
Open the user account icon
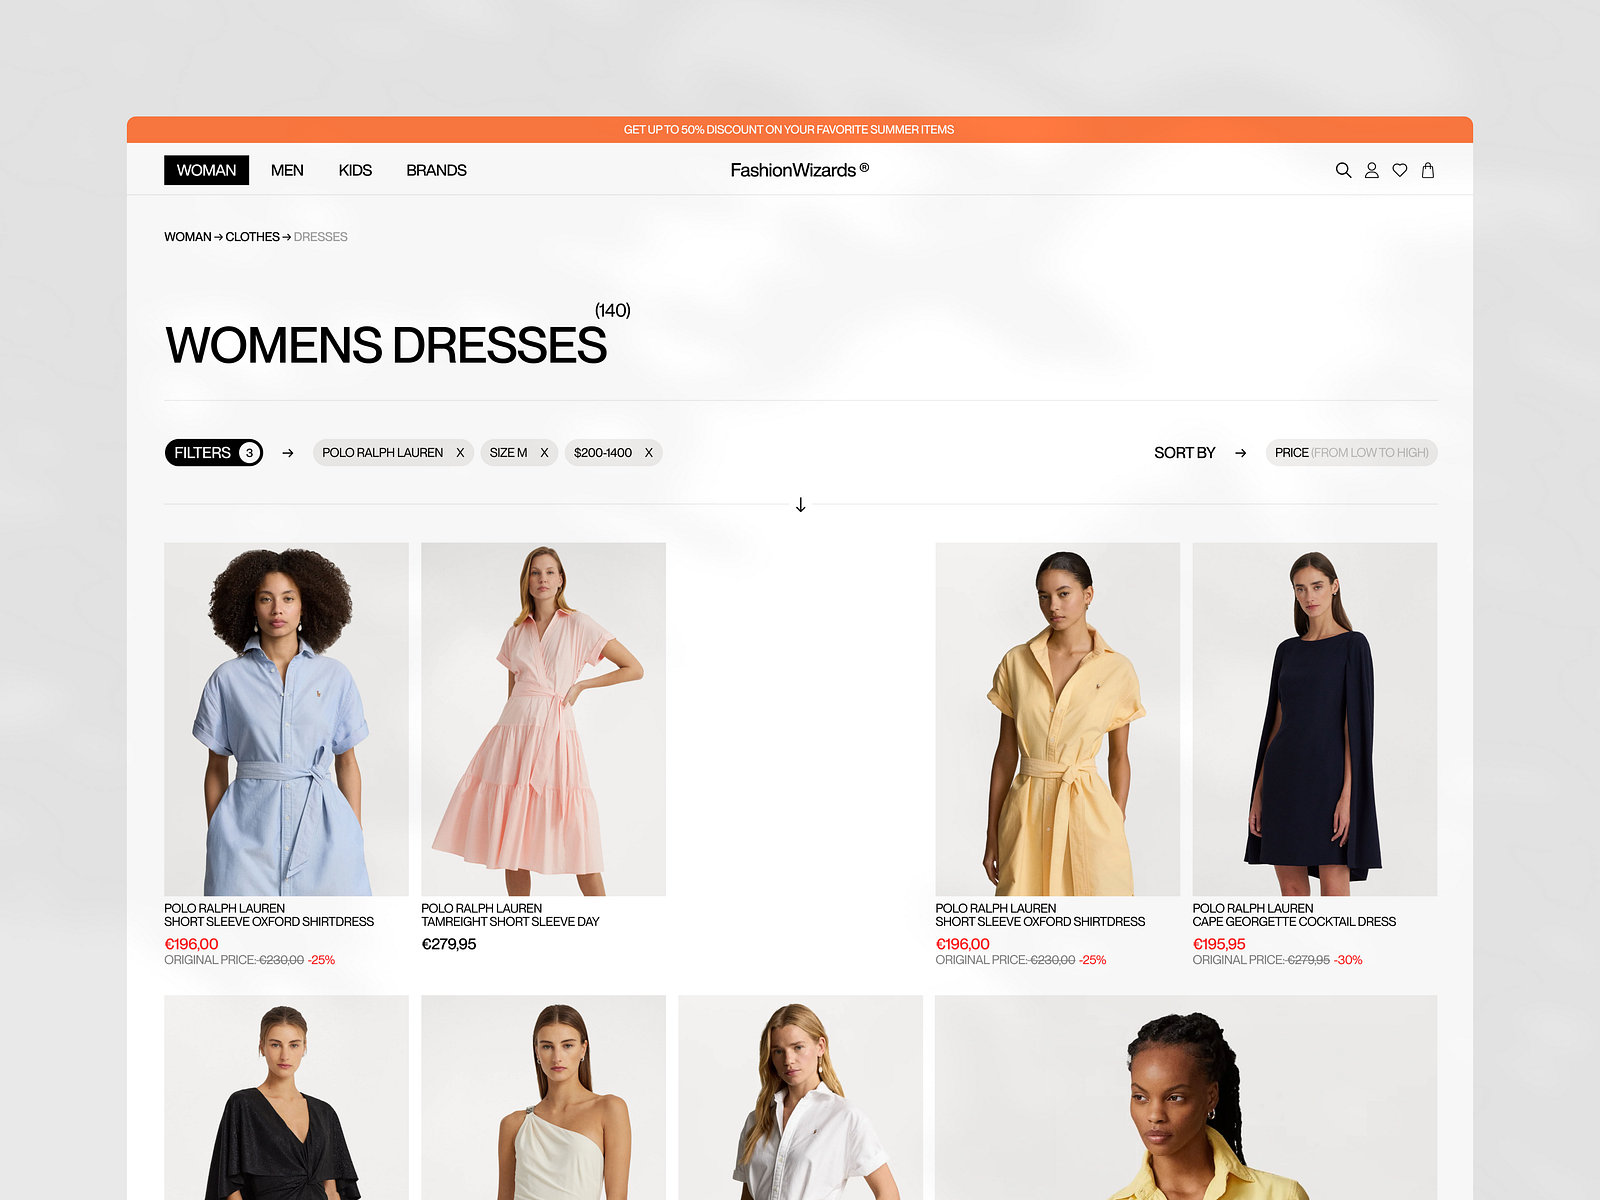pos(1372,170)
